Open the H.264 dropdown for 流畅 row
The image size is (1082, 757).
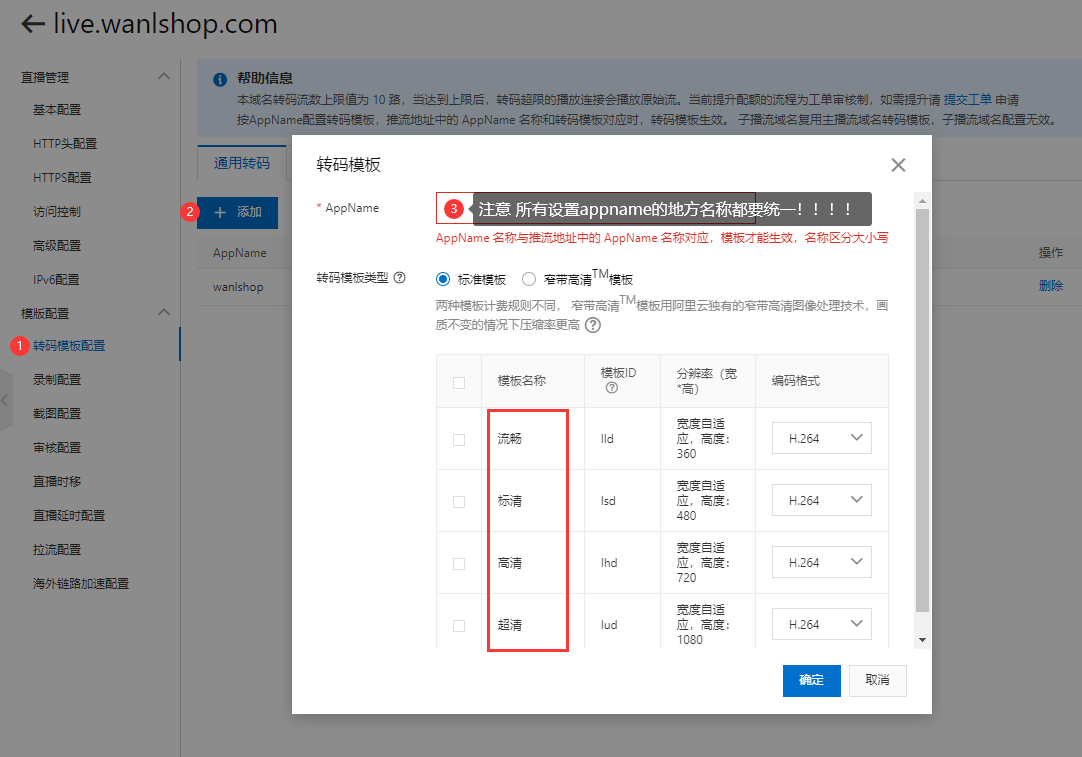coord(821,438)
